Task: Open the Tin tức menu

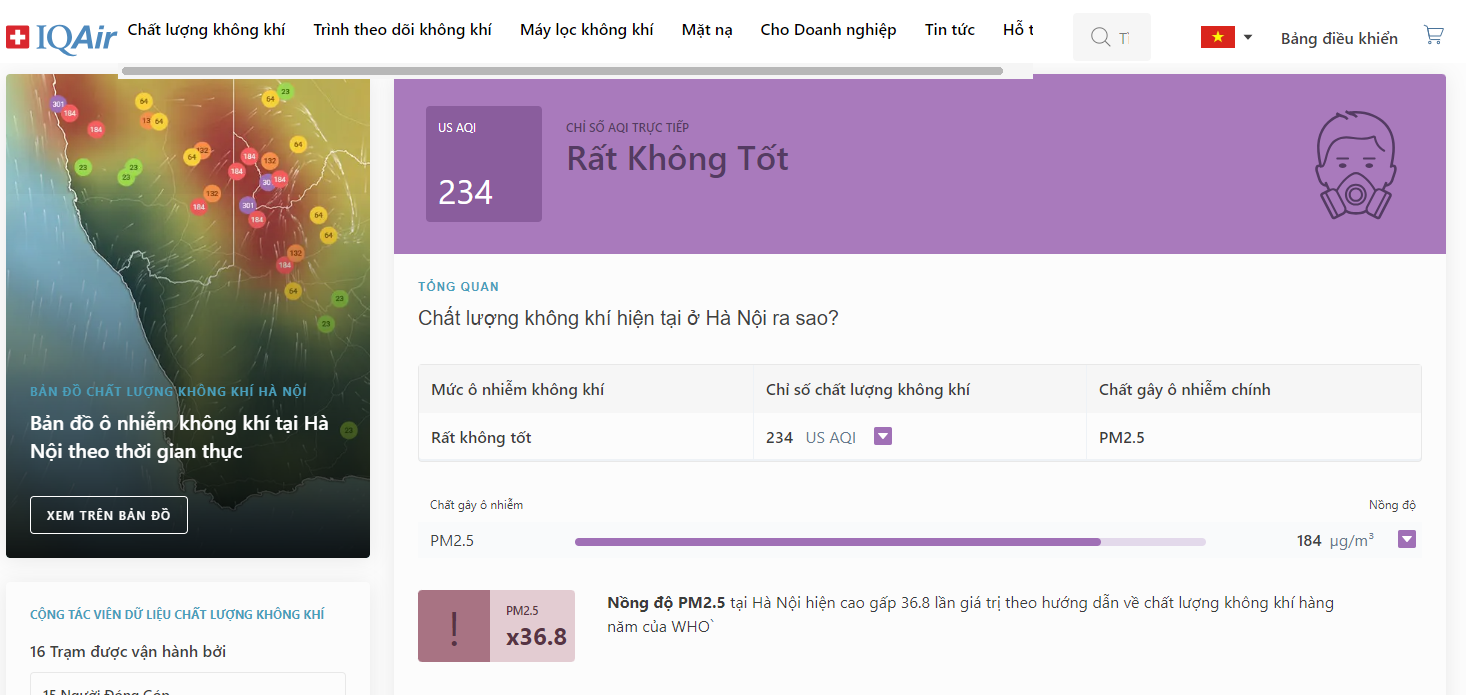Action: click(950, 30)
